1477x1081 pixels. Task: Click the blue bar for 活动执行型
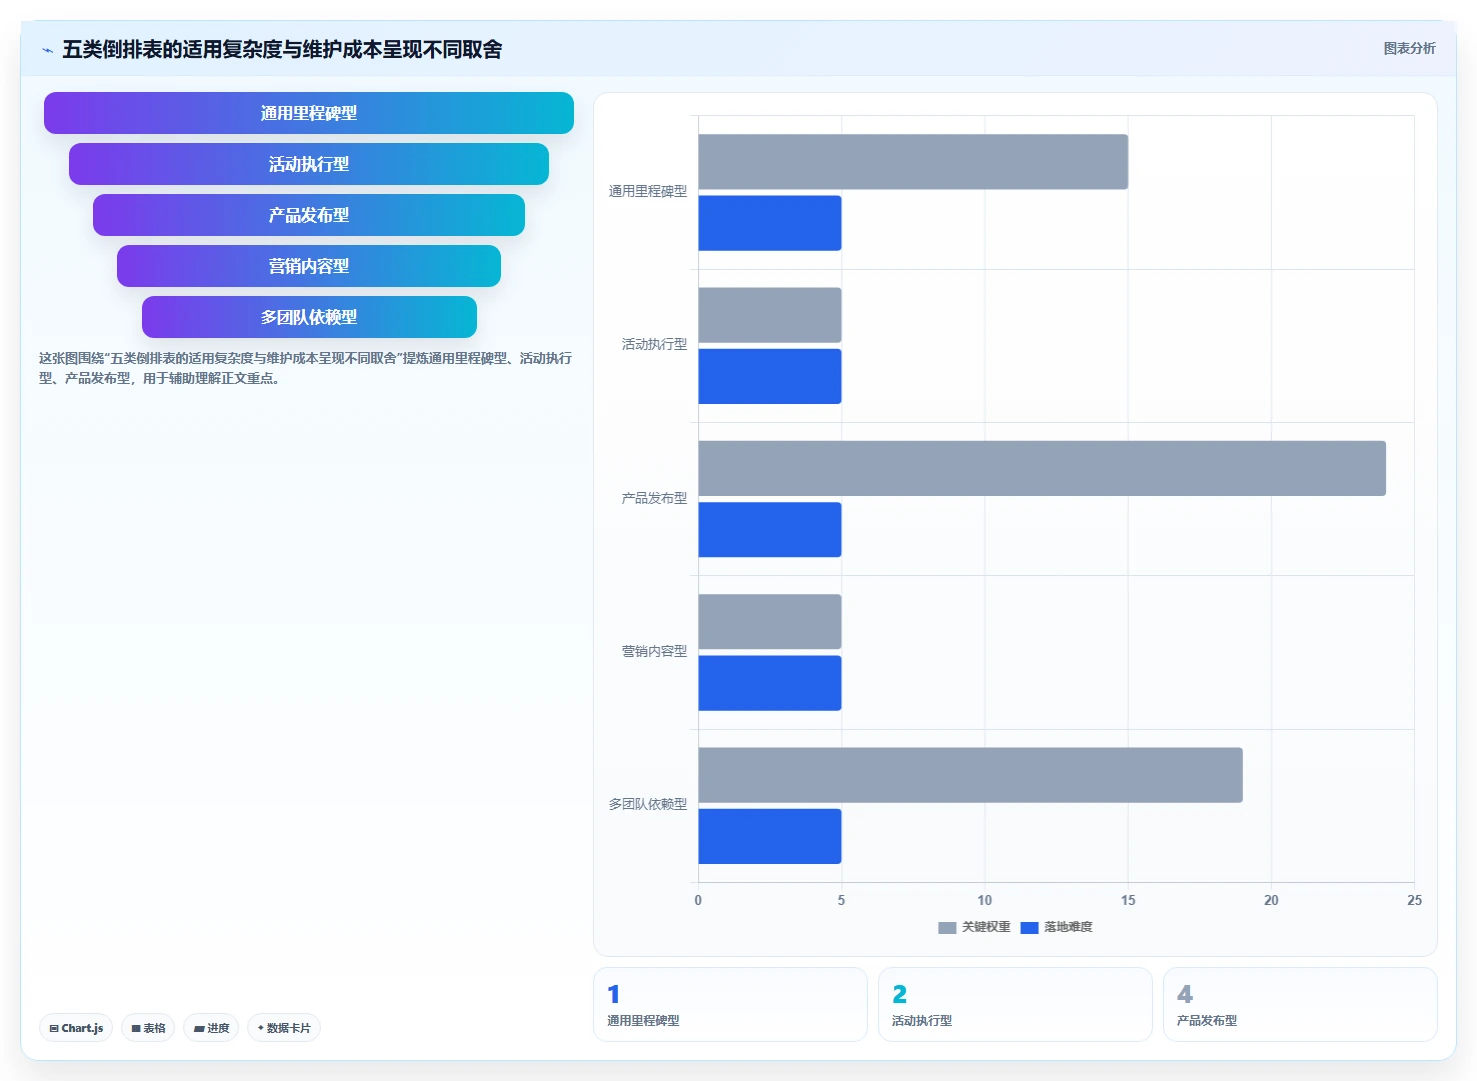[x=770, y=376]
